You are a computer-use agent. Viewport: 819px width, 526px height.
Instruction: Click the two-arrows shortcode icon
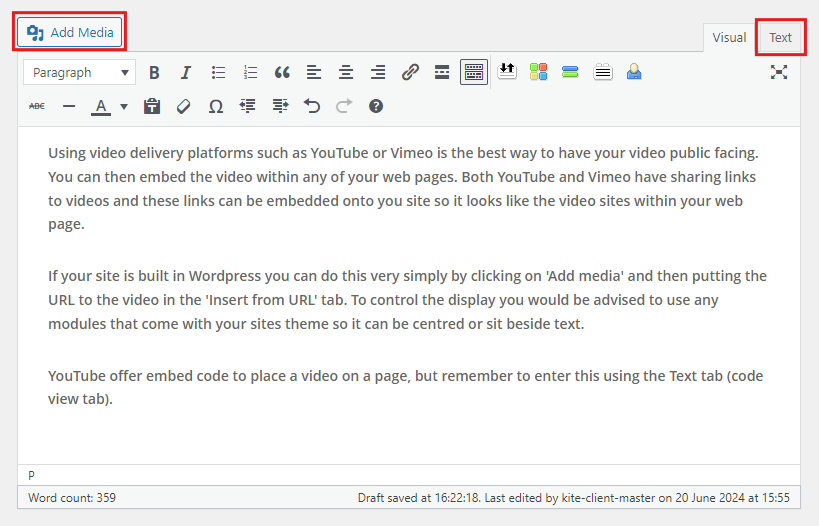coord(507,72)
